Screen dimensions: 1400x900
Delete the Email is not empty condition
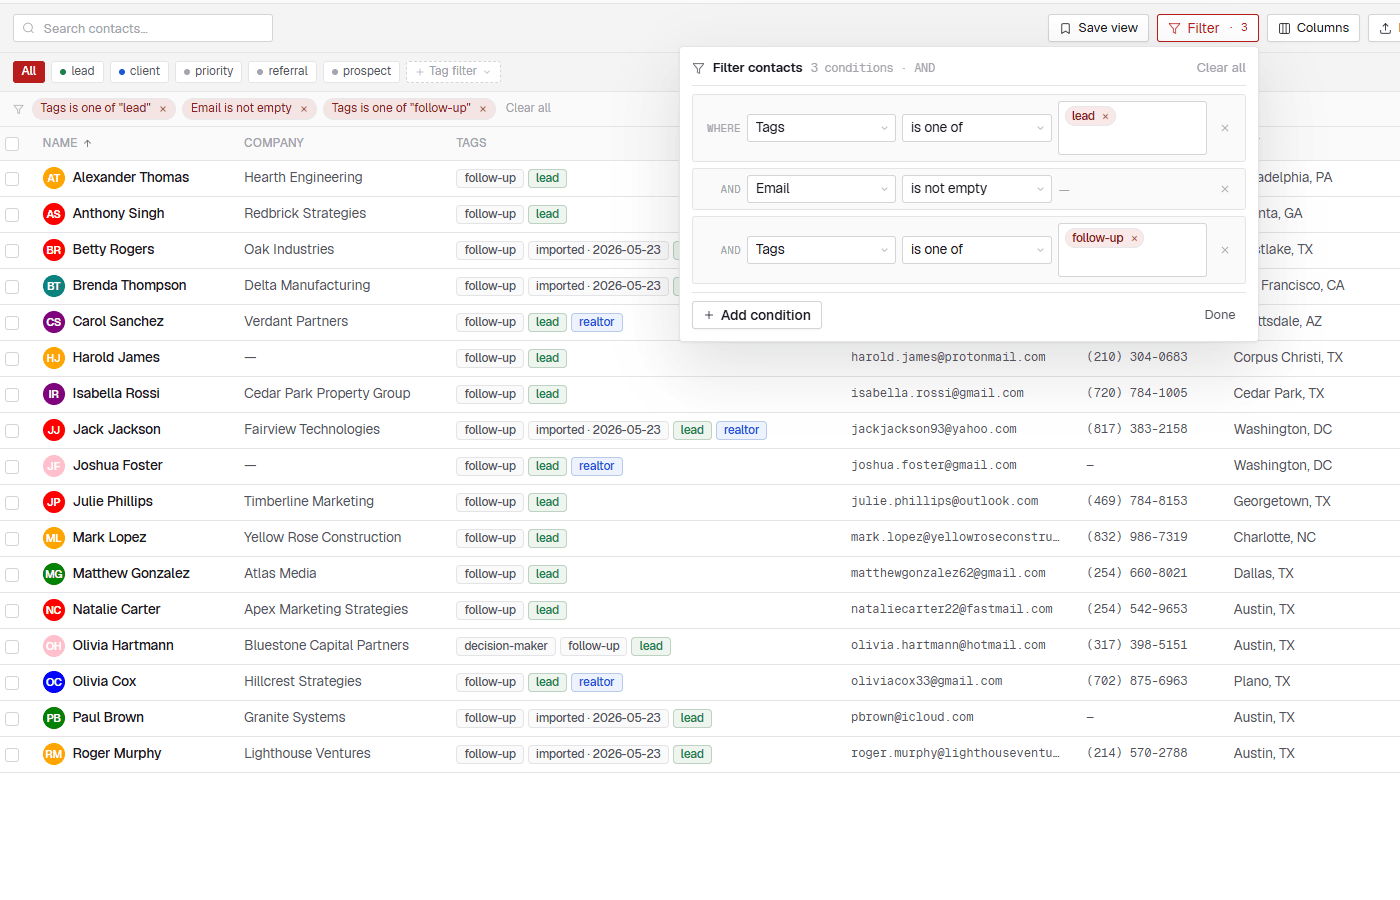[x=1225, y=189]
